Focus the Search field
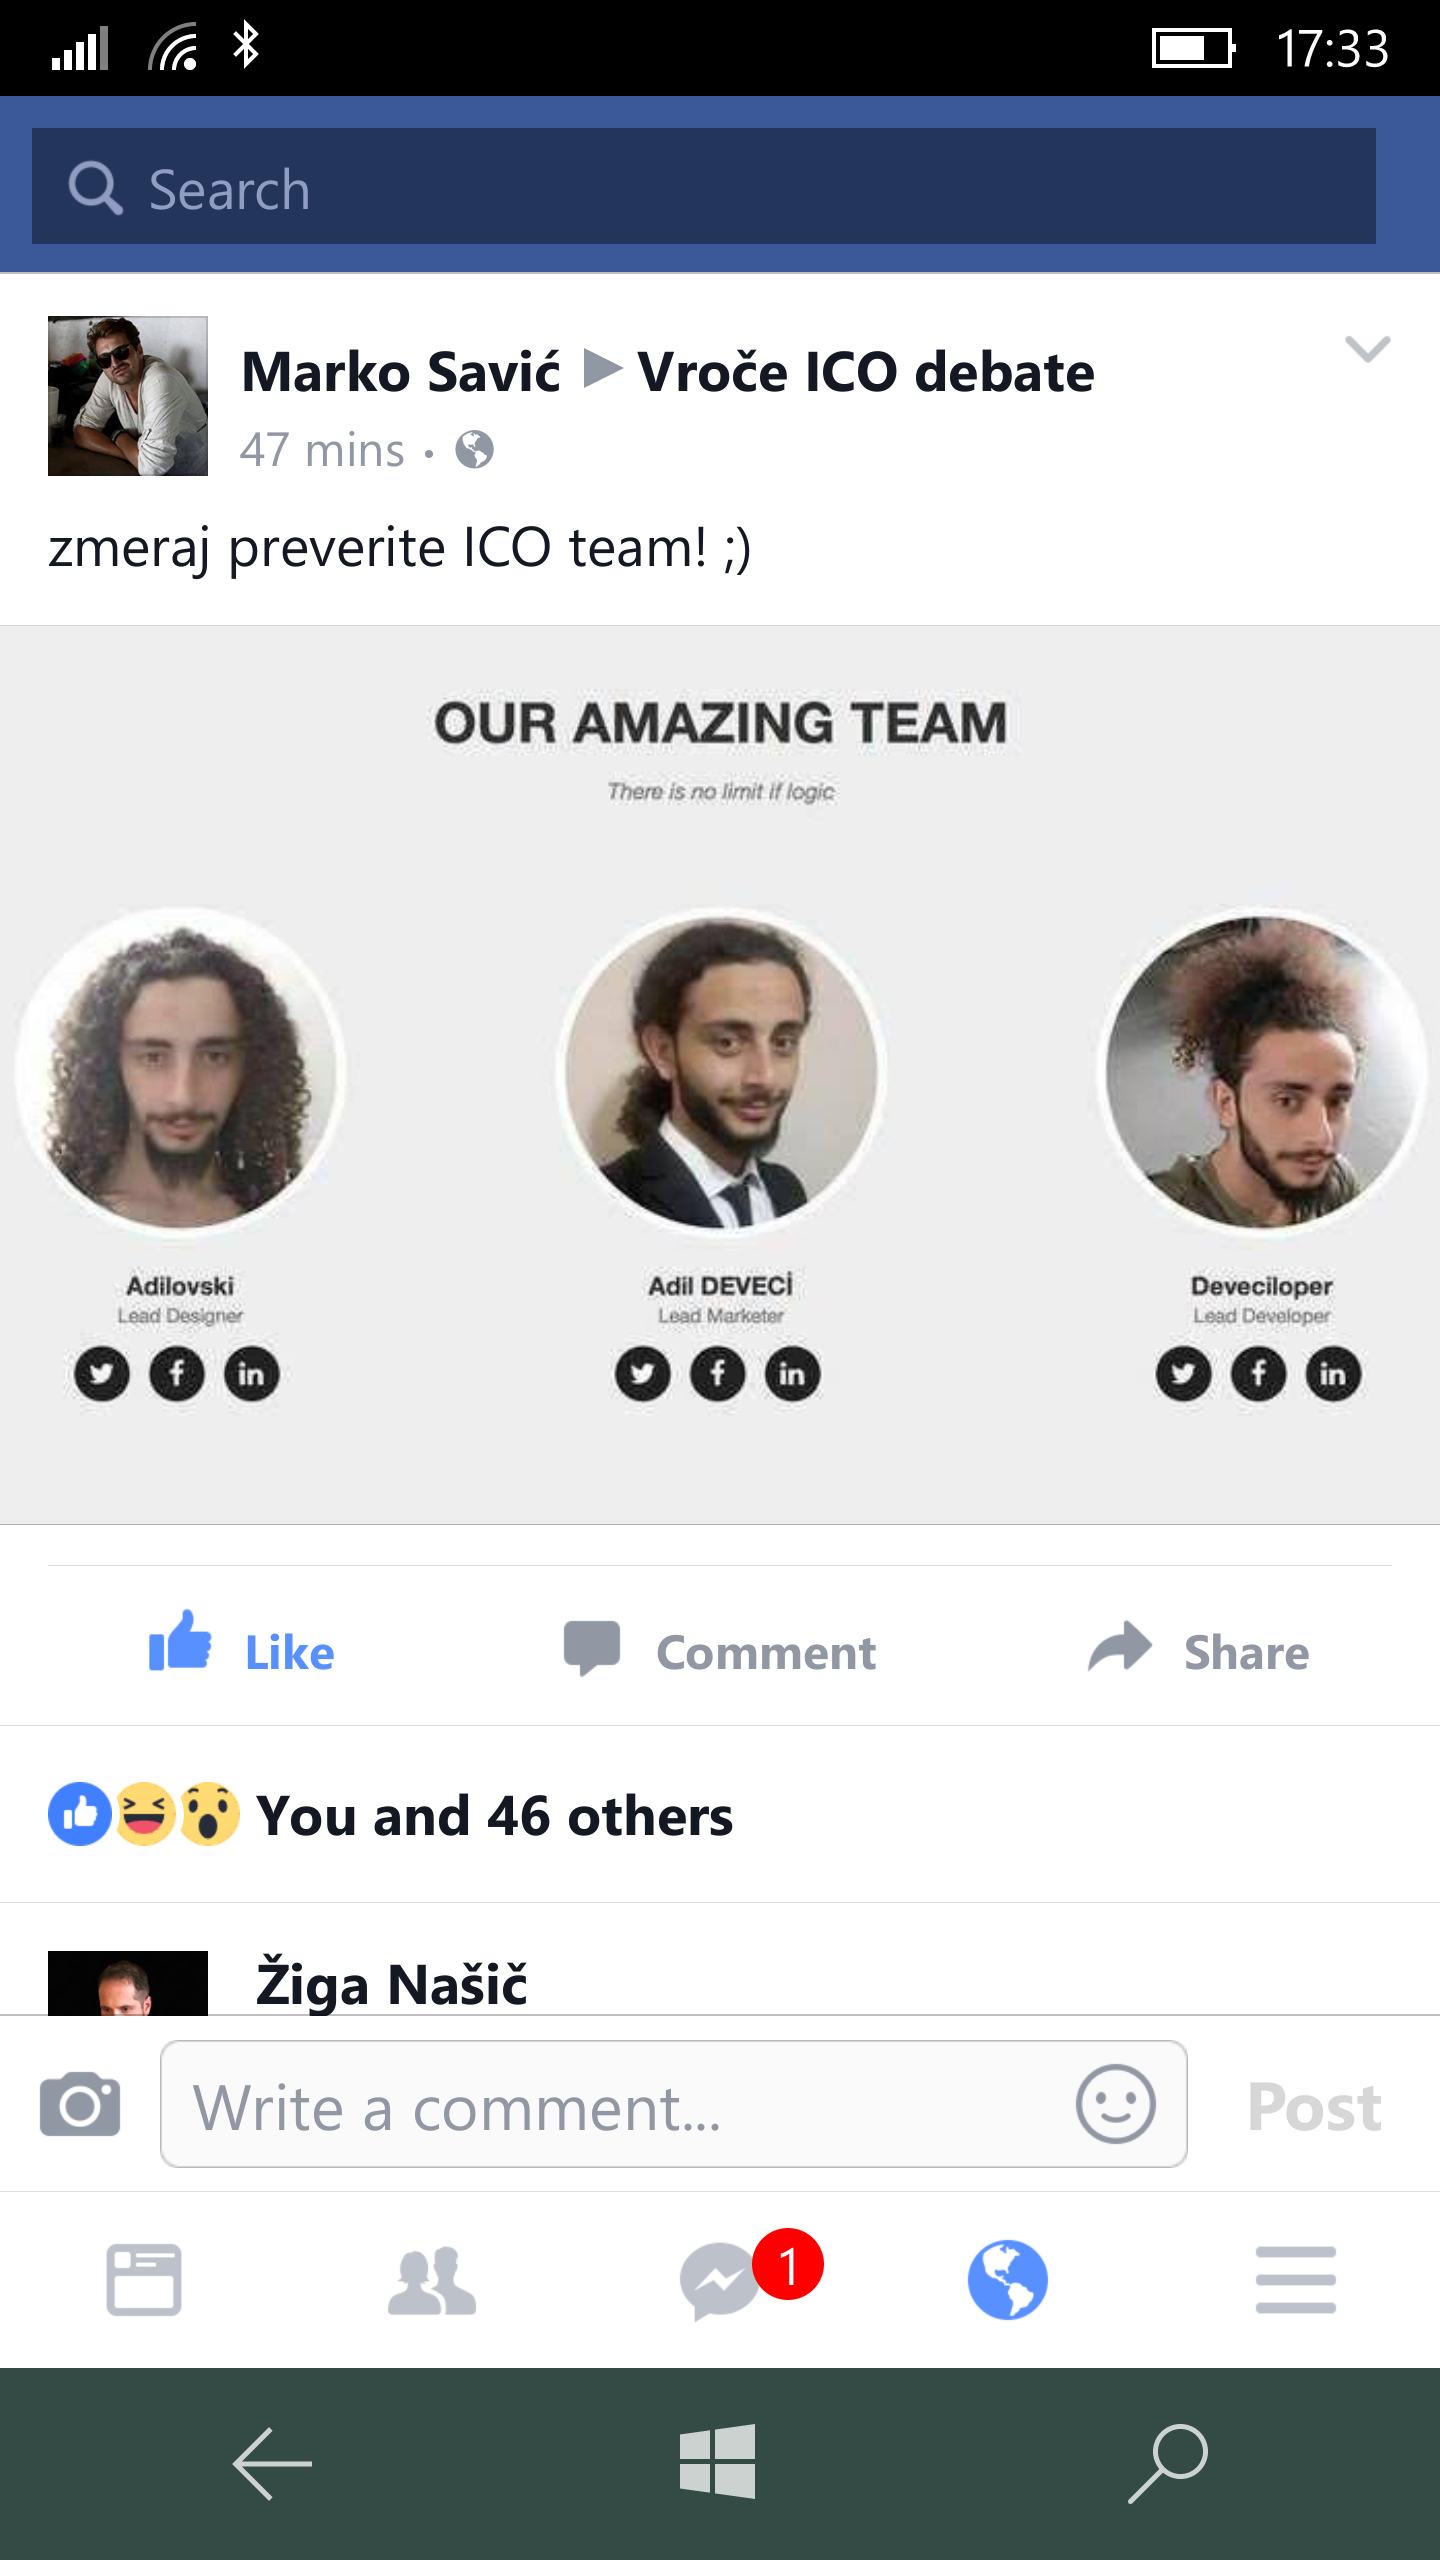 coord(704,187)
